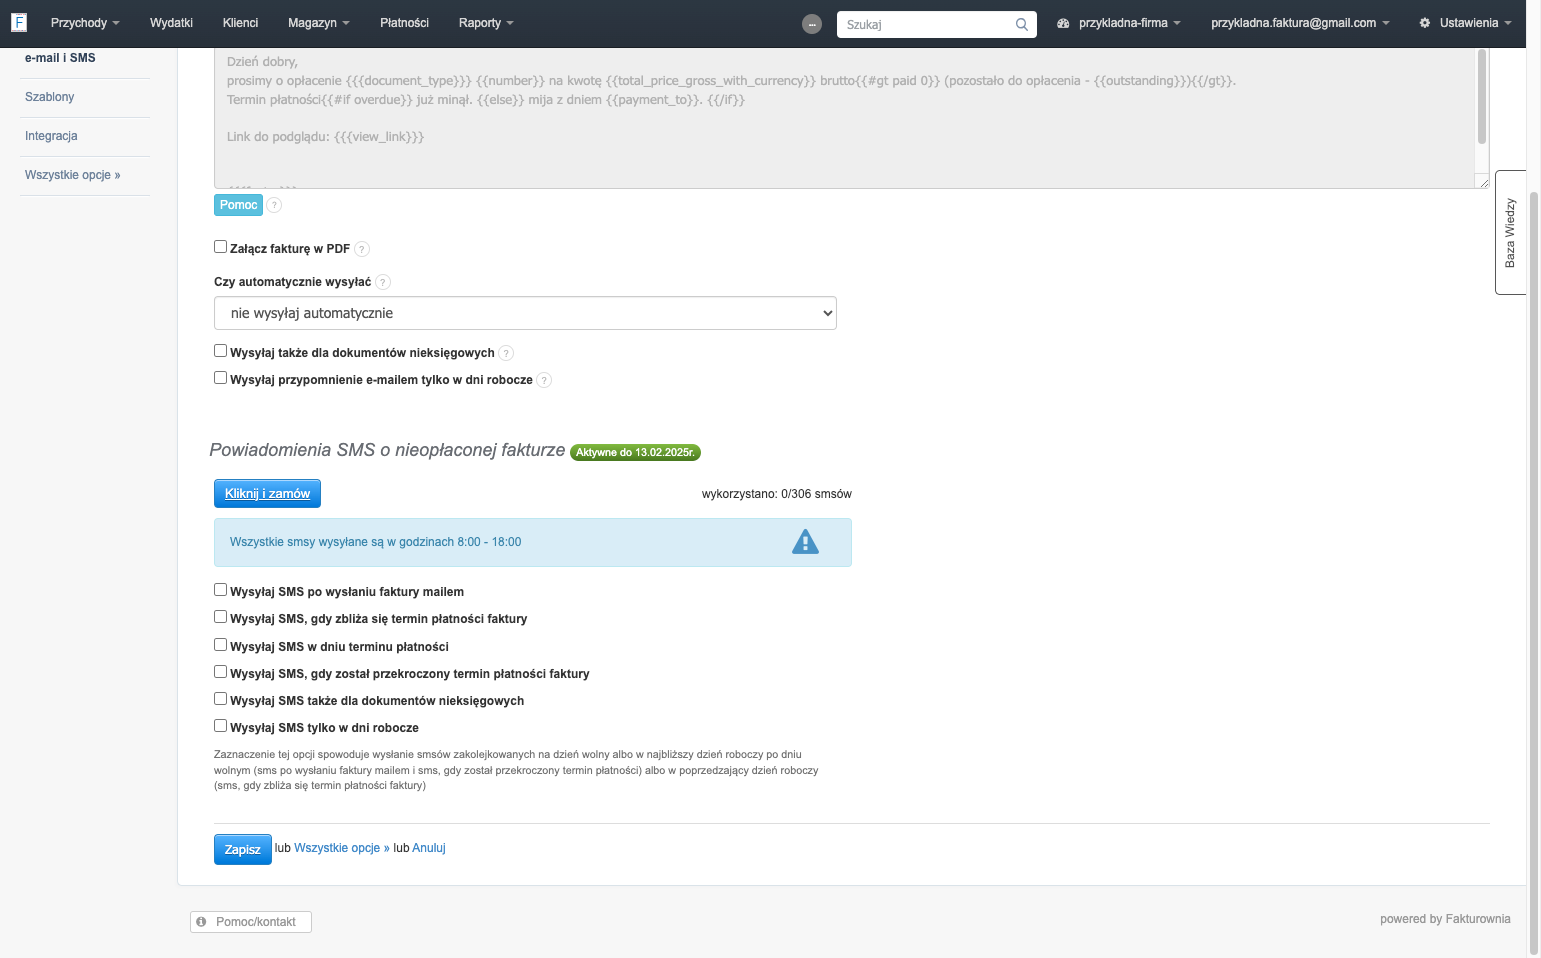Open the automatic sending dropdown

click(x=525, y=313)
